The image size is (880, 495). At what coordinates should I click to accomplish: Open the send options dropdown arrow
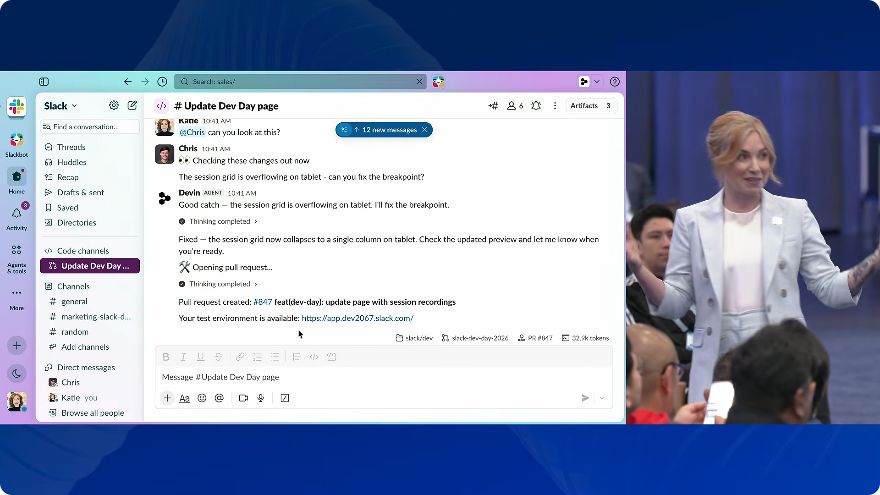pyautogui.click(x=602, y=398)
